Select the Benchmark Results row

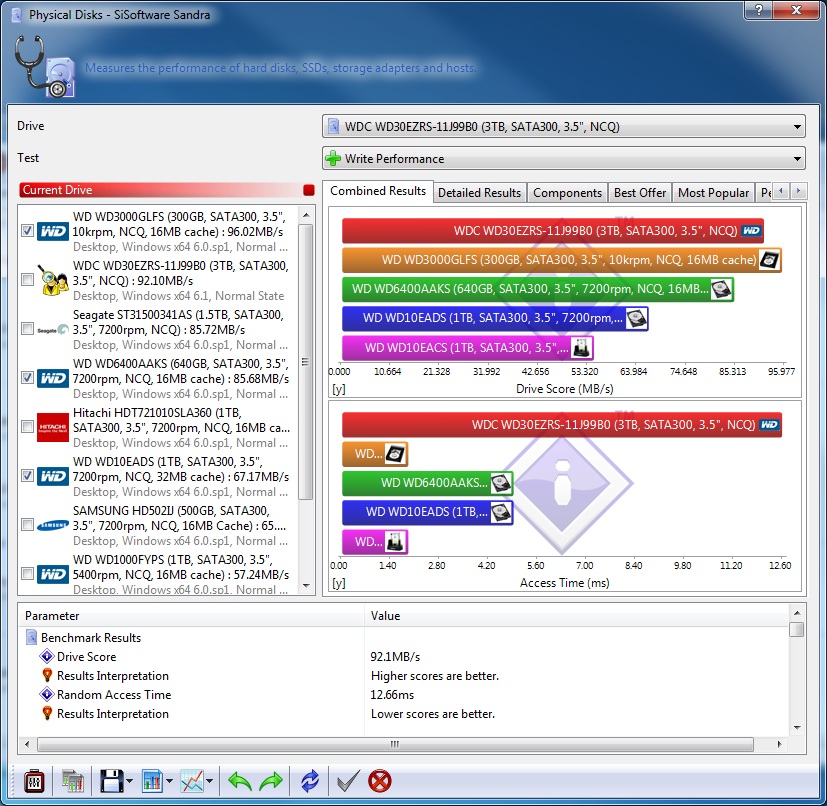pos(404,638)
